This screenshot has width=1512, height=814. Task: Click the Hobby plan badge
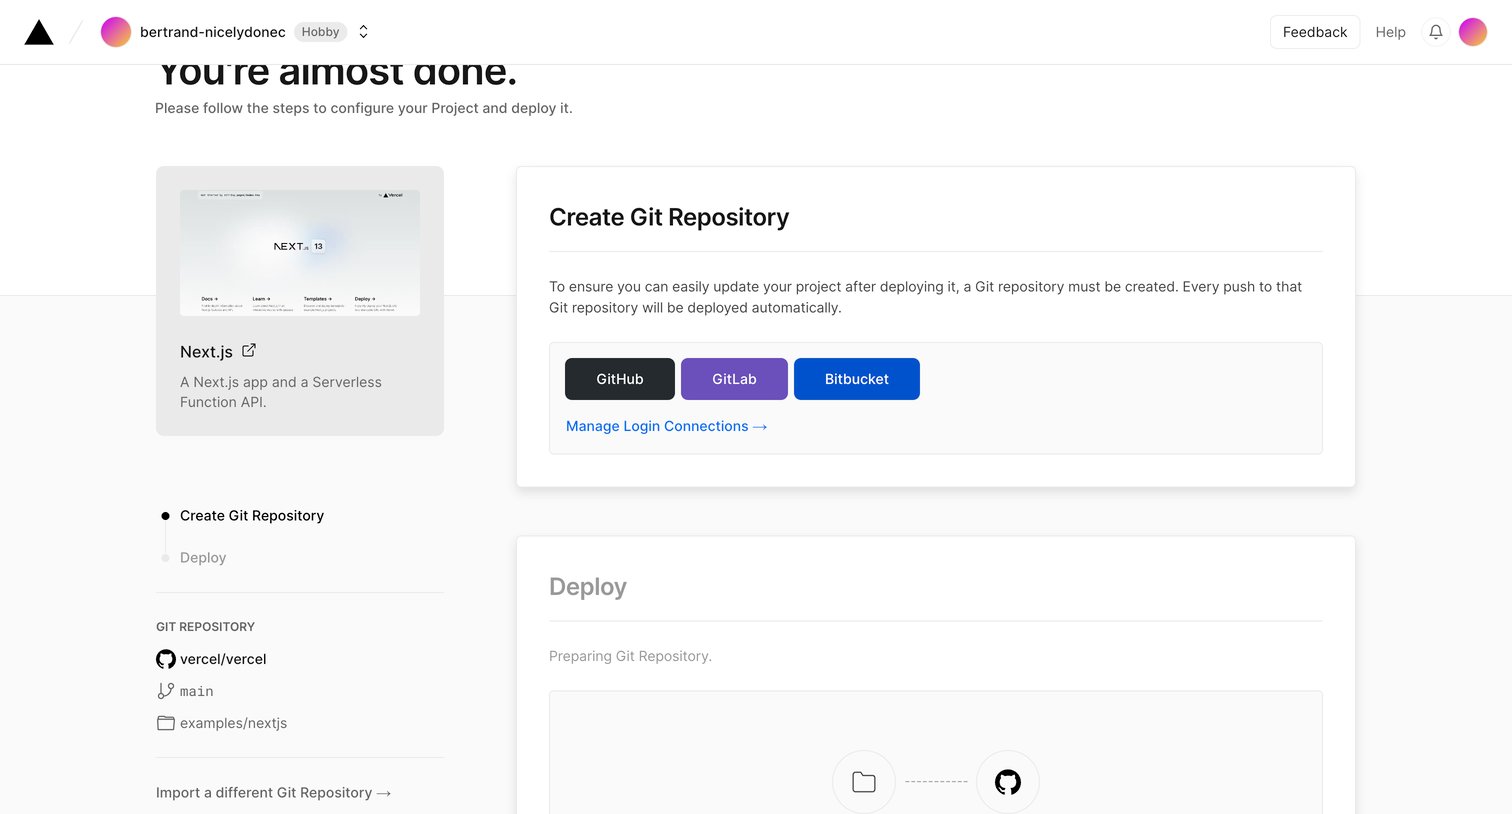(321, 32)
